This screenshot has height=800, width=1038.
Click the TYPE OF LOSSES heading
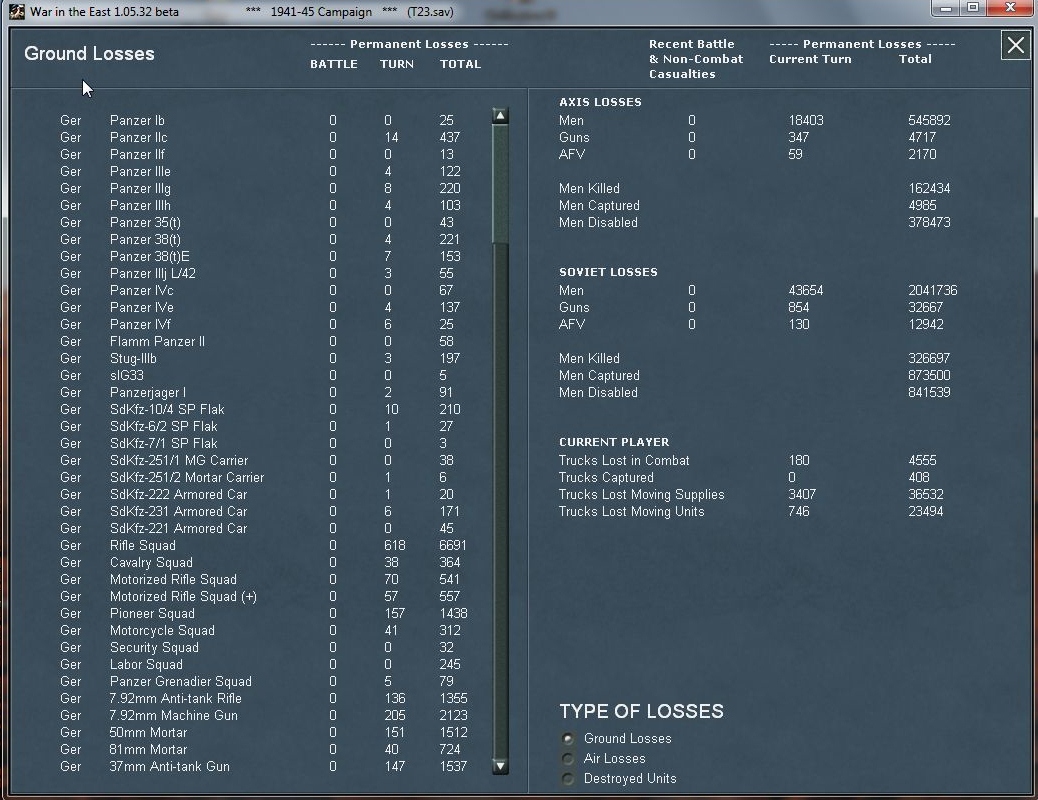point(641,711)
